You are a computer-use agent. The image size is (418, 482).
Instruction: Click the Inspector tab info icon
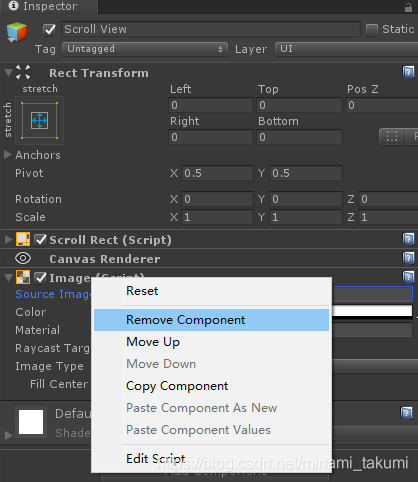pyautogui.click(x=13, y=6)
